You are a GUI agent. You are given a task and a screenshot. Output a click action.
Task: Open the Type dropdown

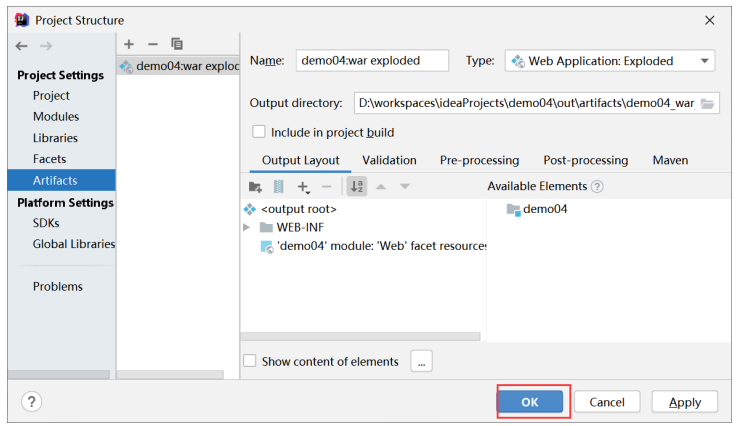pos(610,61)
